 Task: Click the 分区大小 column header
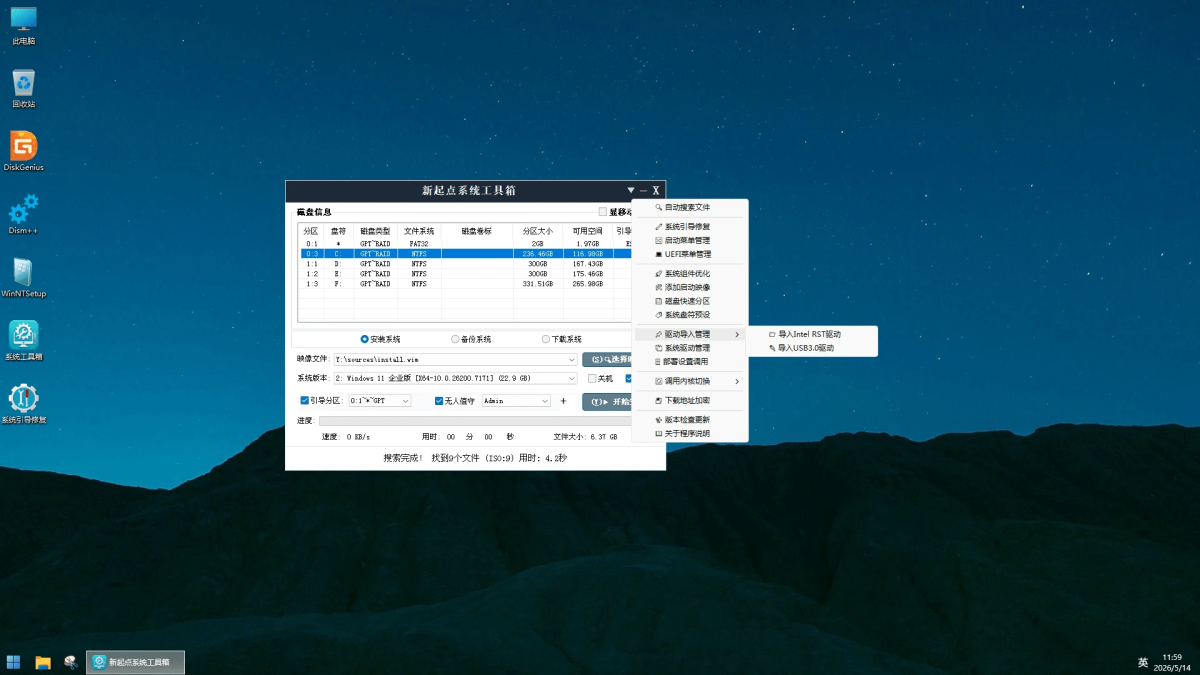pos(537,231)
